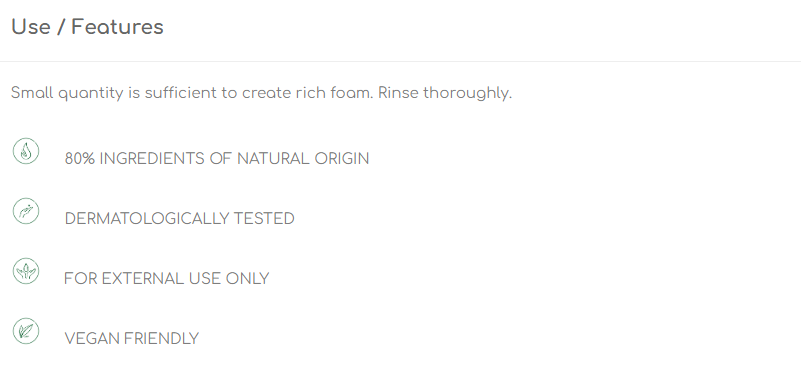Click the word TESTED in second feature
Image resolution: width=801 pixels, height=367 pixels.
(x=264, y=219)
